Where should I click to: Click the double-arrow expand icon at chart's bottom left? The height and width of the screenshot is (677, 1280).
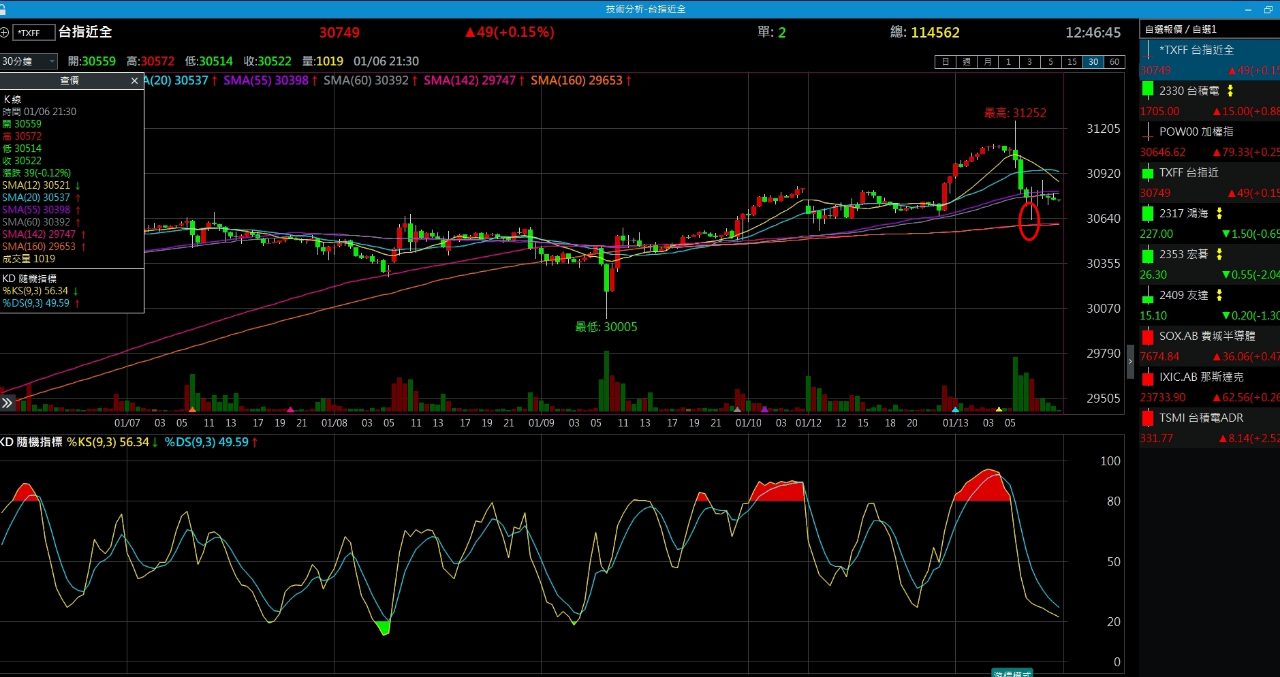point(8,403)
